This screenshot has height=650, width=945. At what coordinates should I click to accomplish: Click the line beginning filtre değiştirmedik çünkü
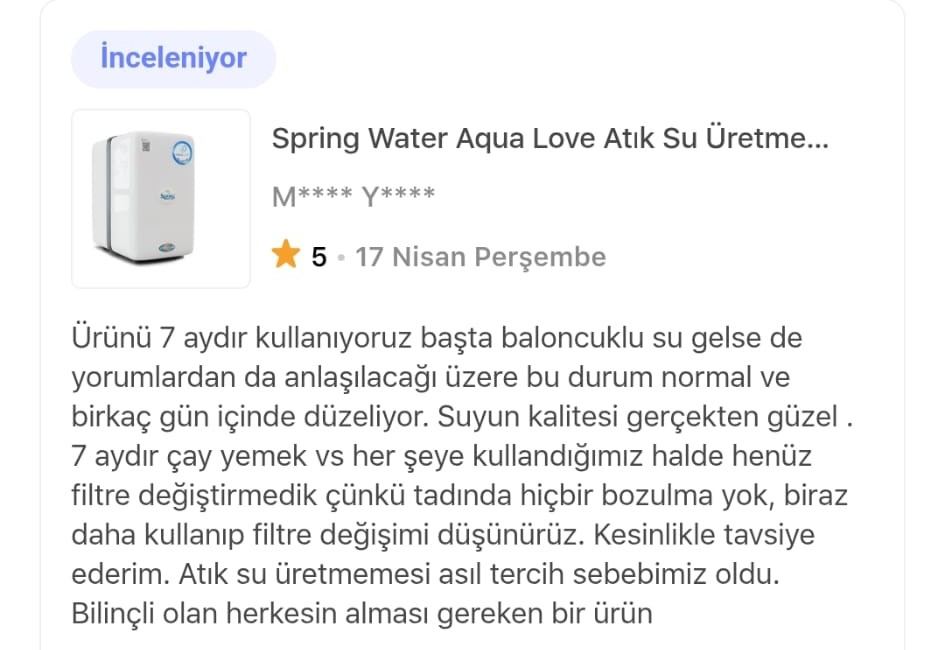pos(459,496)
